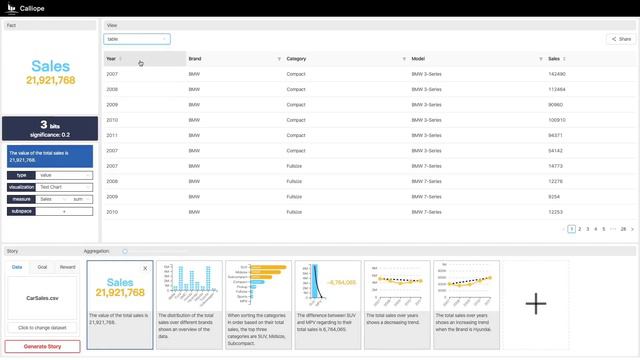Click the Sales 21,921,768 fact preview

coord(51,72)
